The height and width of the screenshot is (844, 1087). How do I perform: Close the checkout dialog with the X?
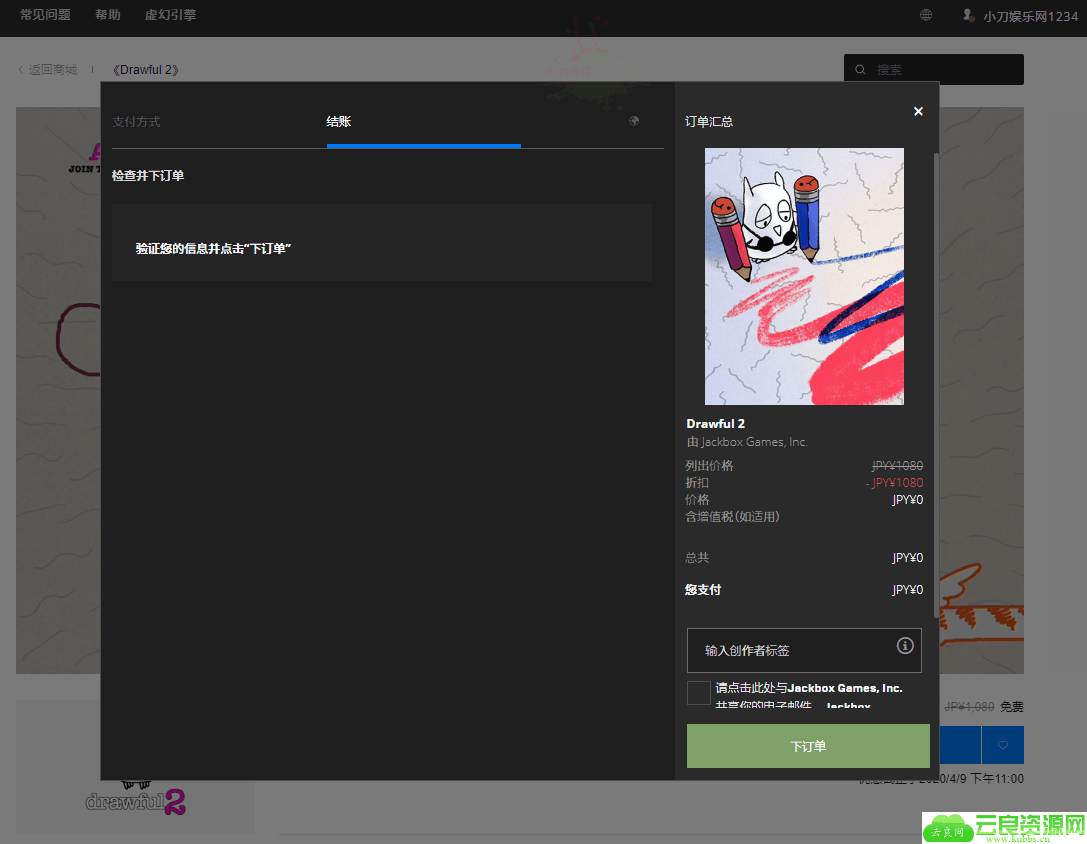(x=918, y=111)
